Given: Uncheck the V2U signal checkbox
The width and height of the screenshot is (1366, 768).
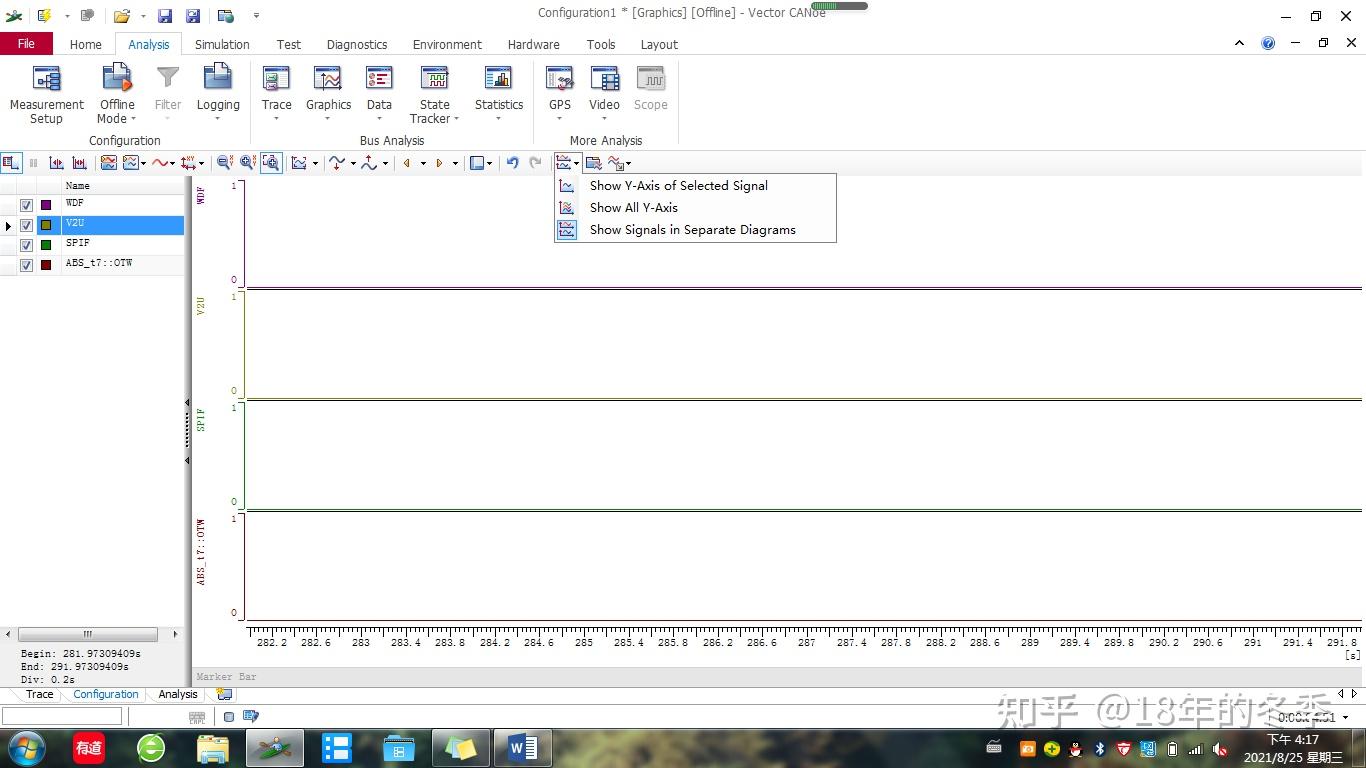Looking at the screenshot, I should [27, 225].
